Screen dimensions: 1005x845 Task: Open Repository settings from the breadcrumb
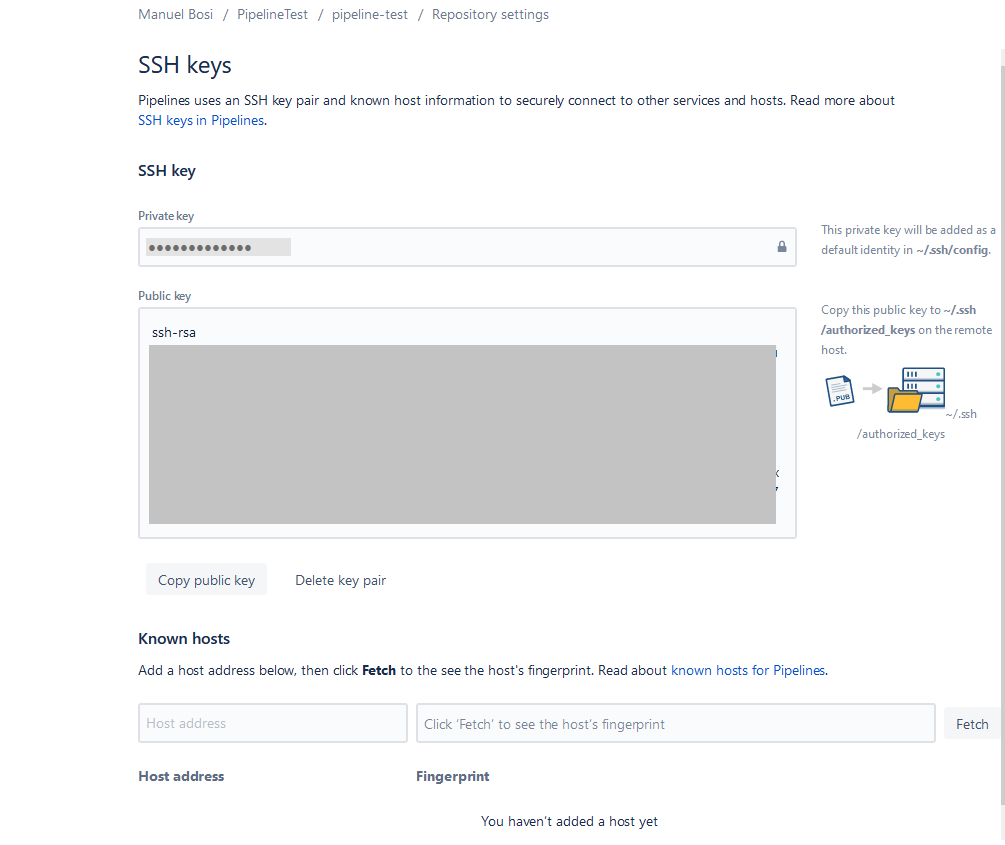tap(490, 14)
